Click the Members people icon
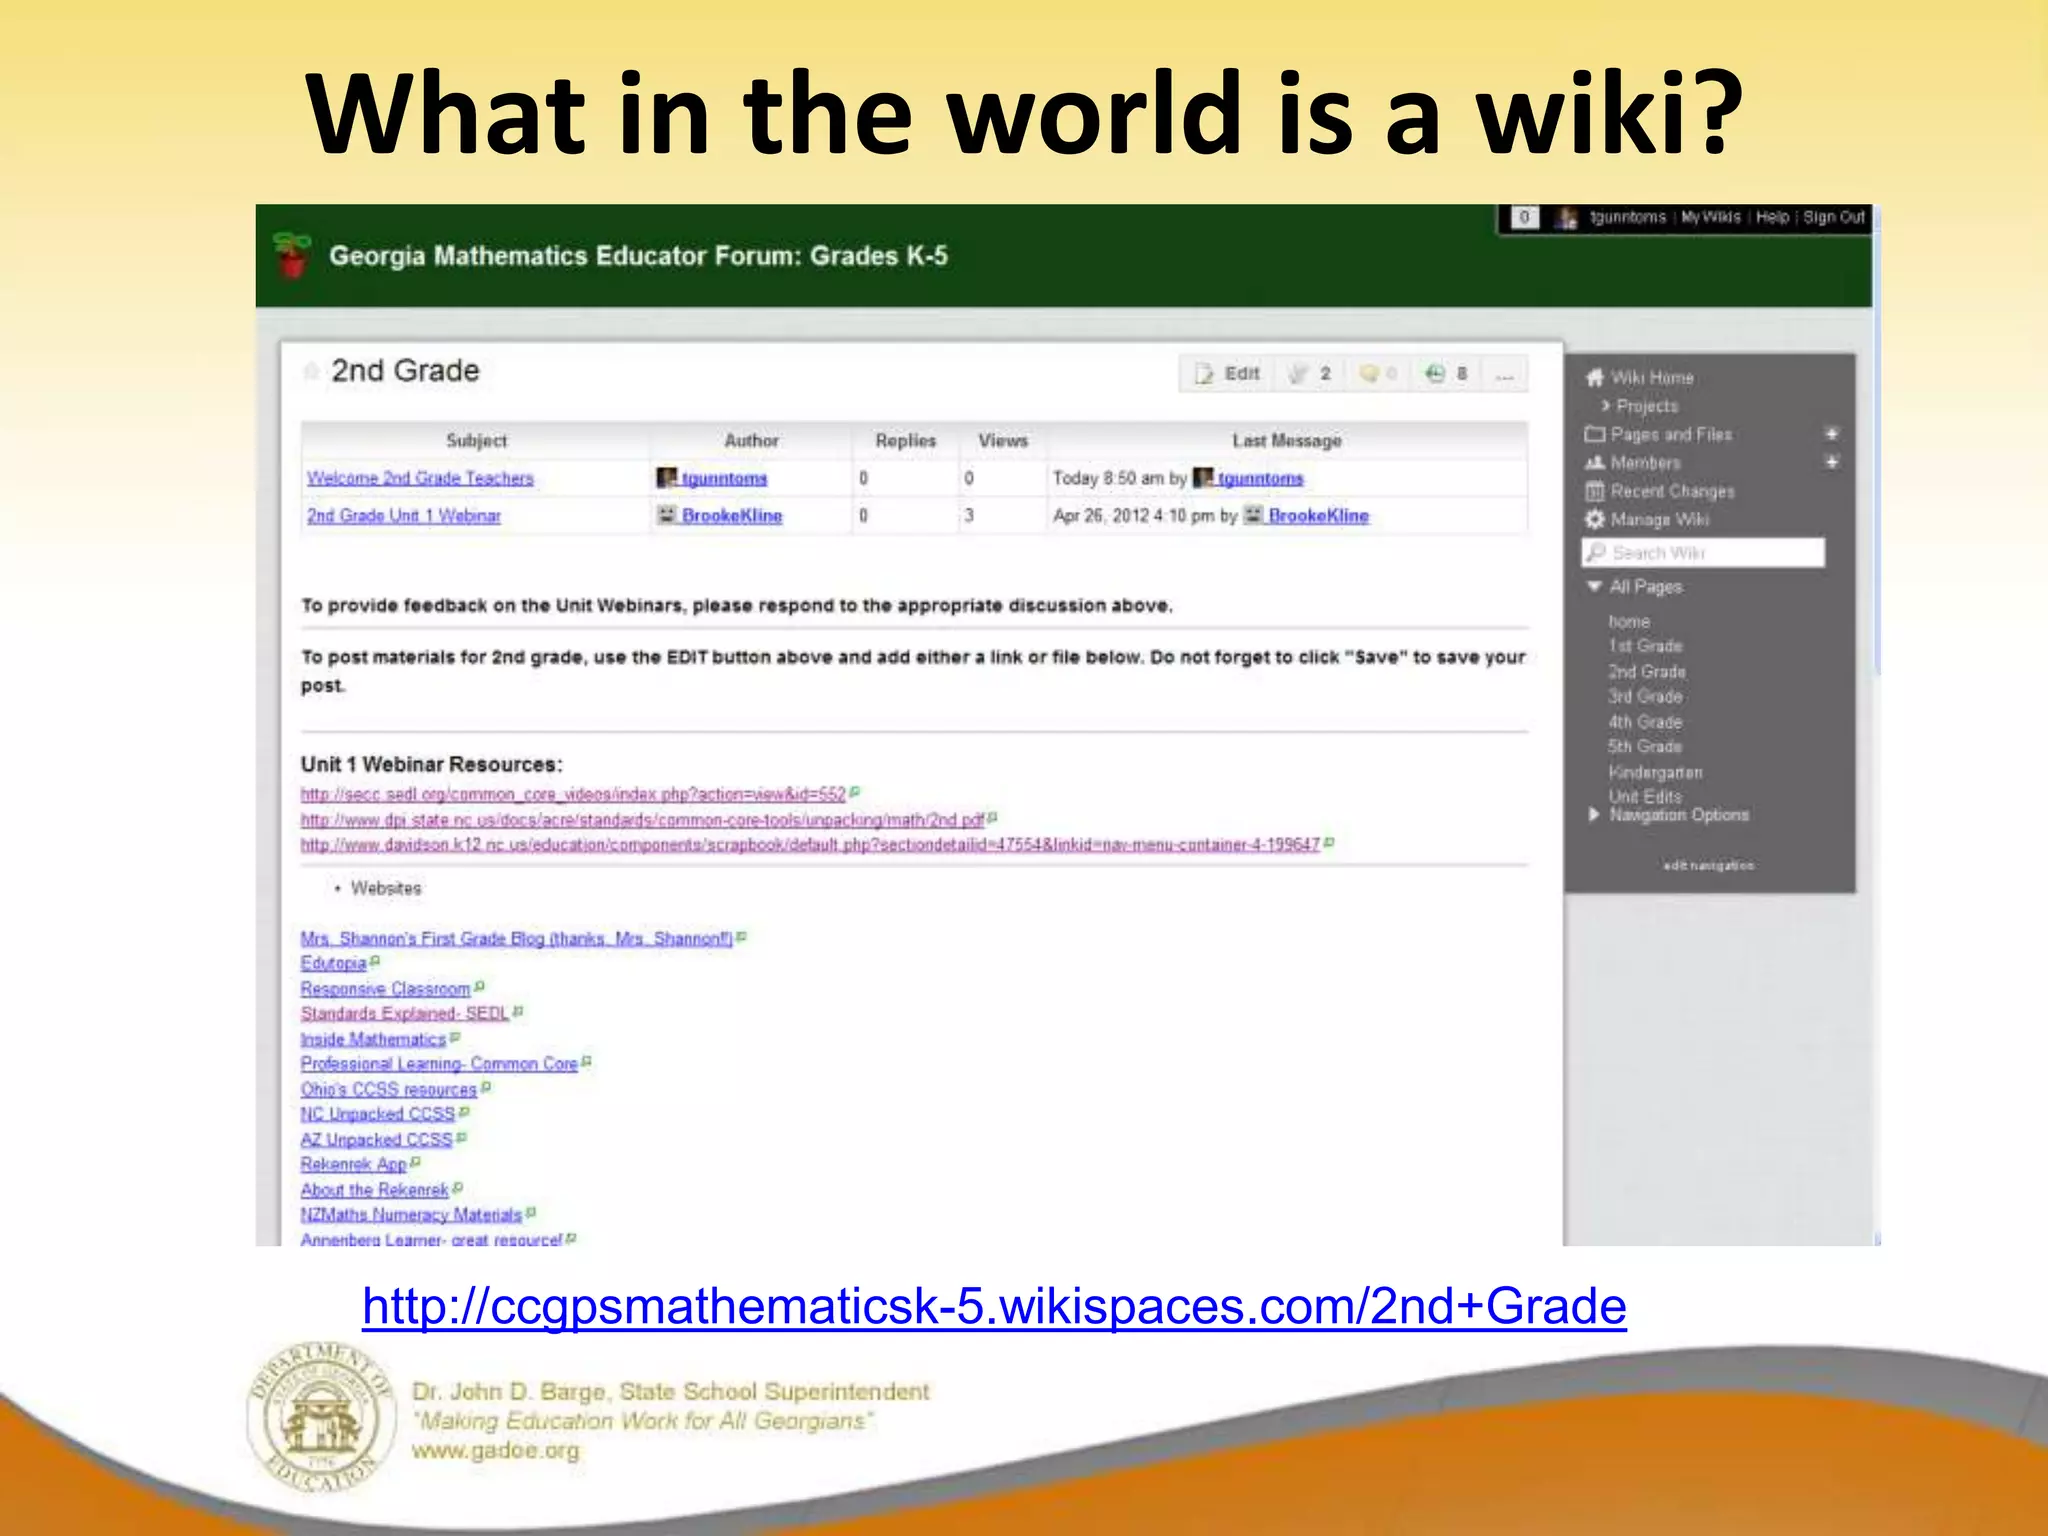The height and width of the screenshot is (1536, 2048). tap(1595, 463)
